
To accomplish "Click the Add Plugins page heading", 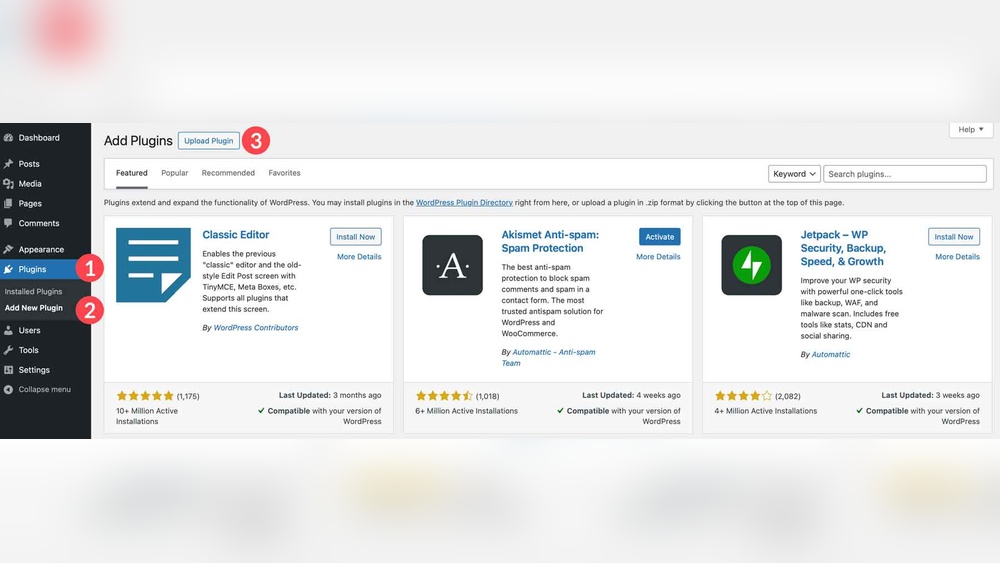I will tap(138, 141).
